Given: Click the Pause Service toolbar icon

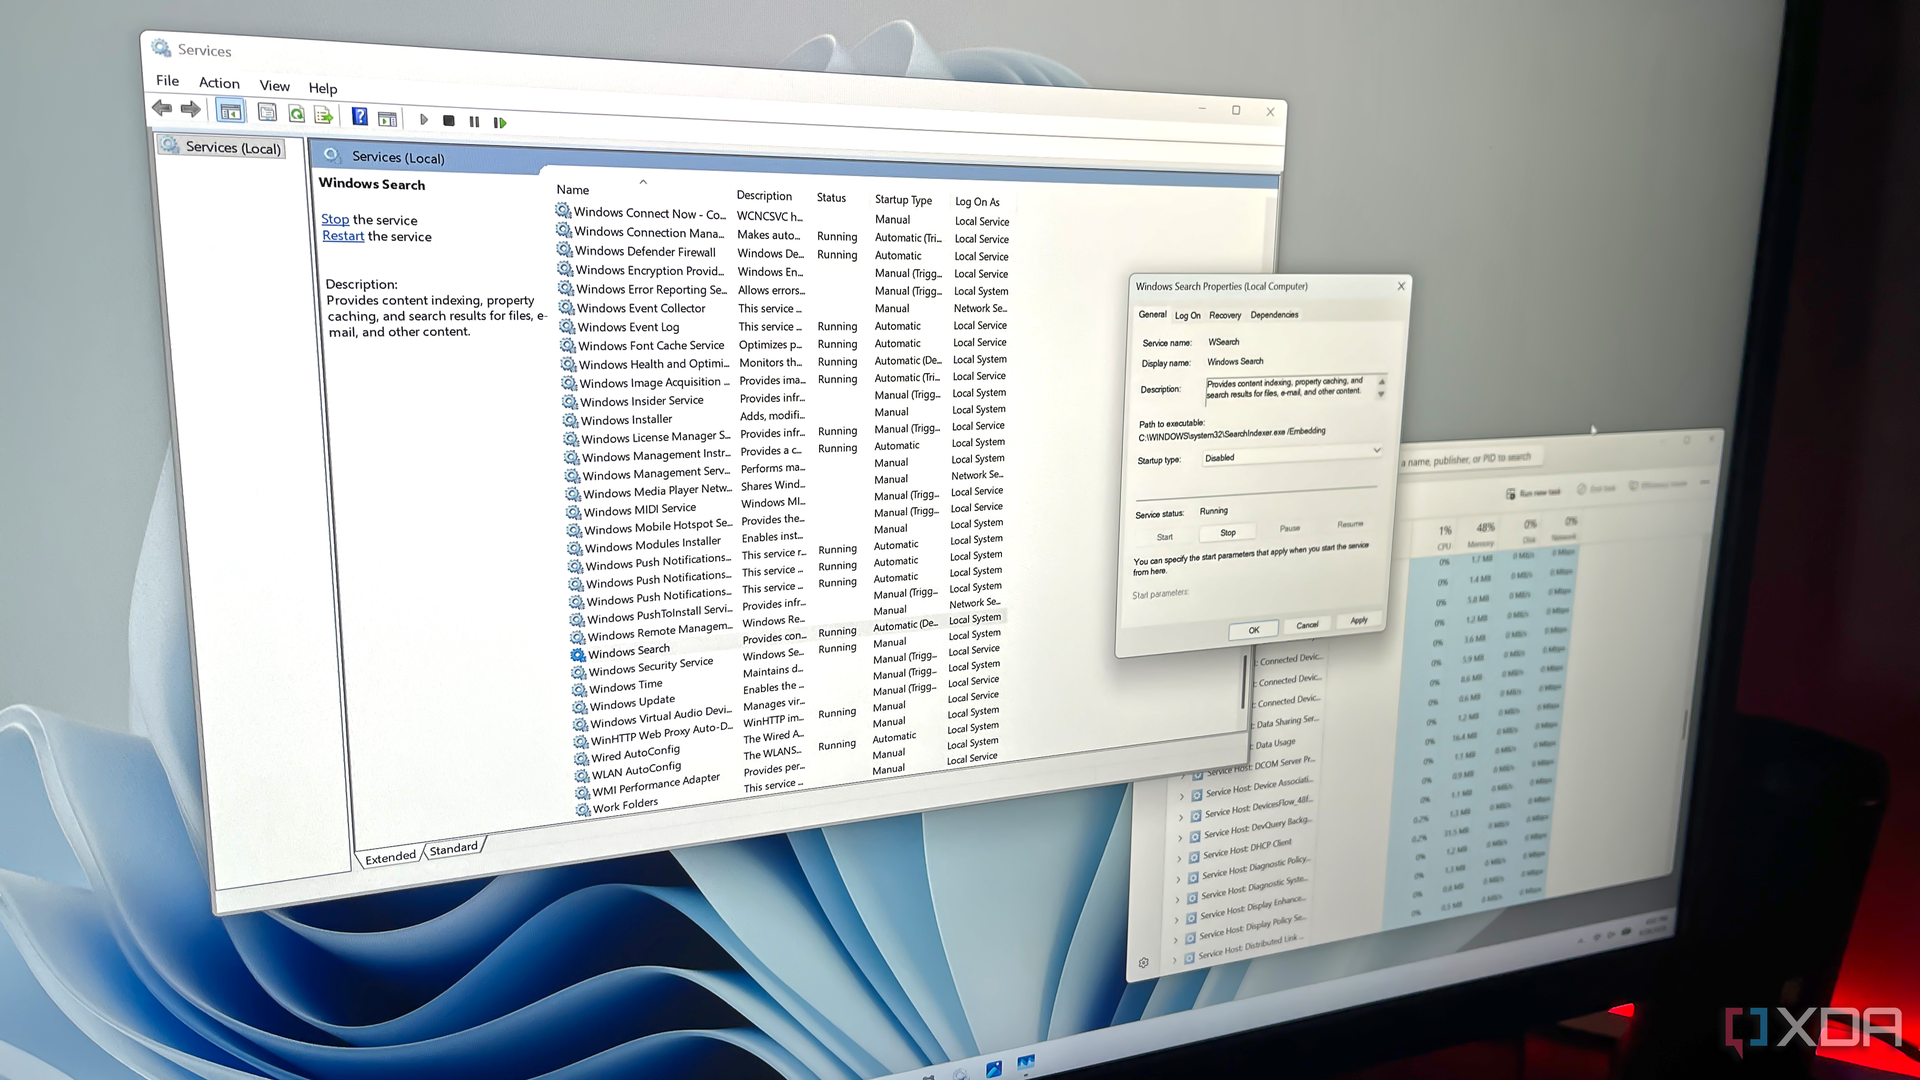Looking at the screenshot, I should click(x=474, y=121).
